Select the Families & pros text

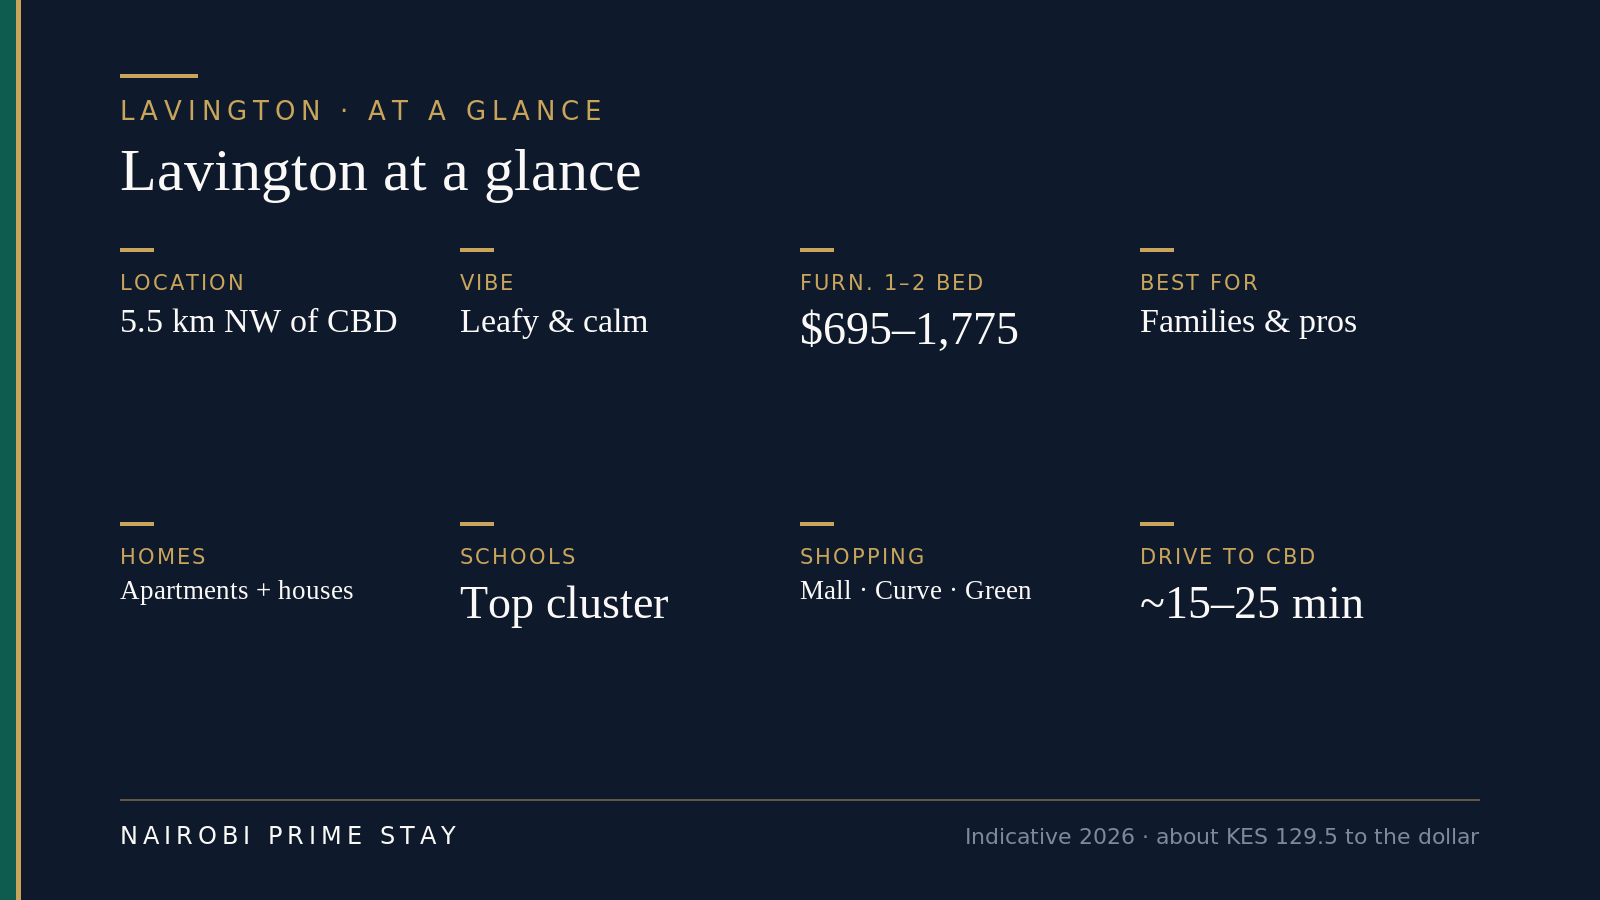(1248, 321)
